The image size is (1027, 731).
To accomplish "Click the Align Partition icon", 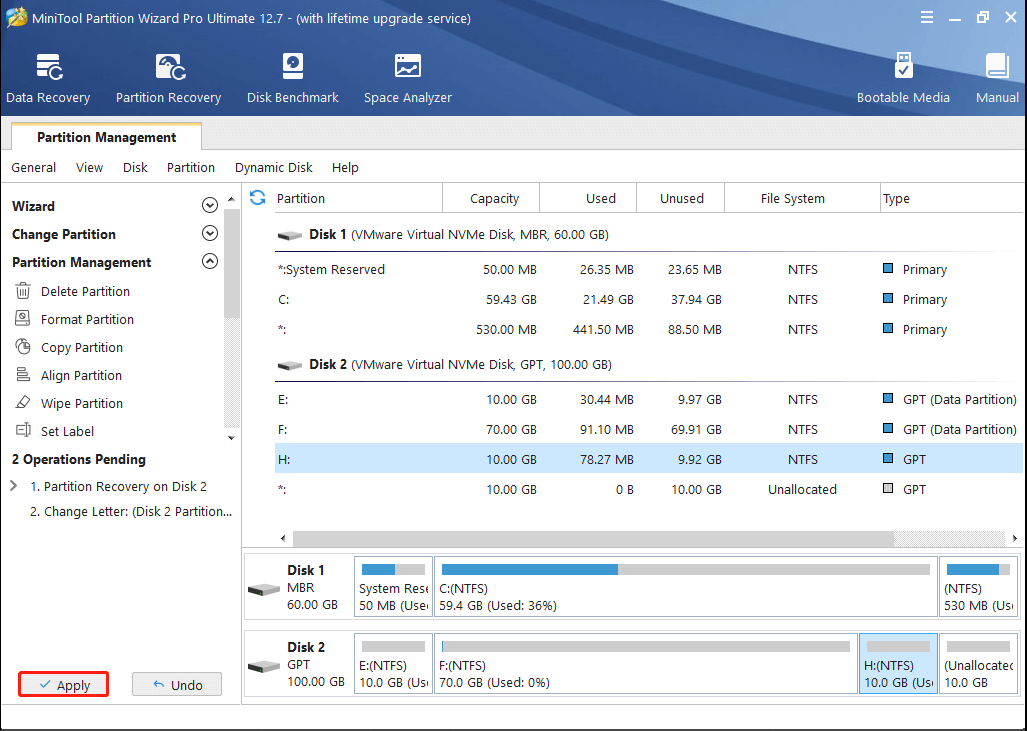I will [x=23, y=375].
